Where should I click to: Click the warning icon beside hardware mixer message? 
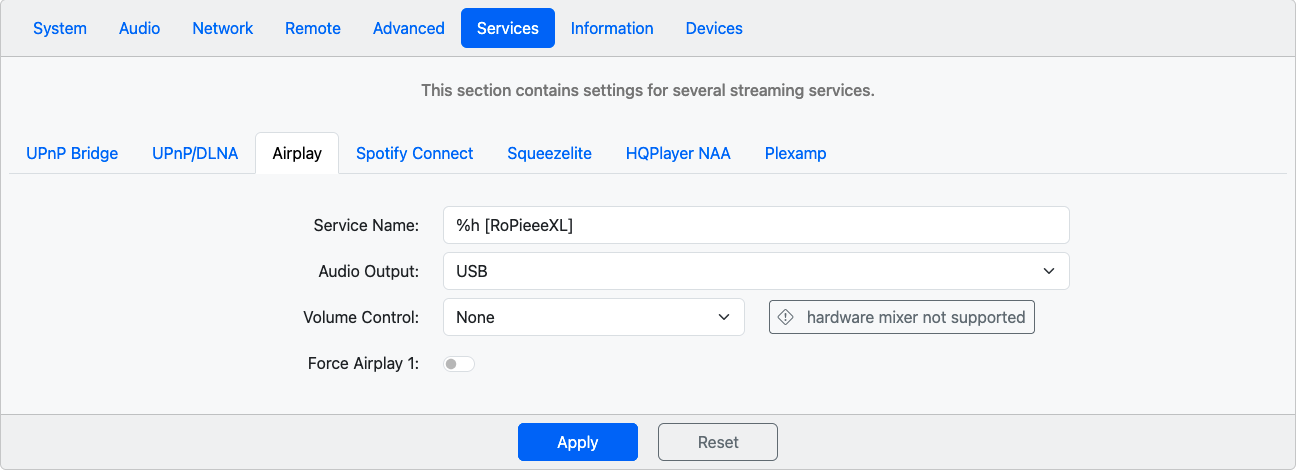coord(786,317)
